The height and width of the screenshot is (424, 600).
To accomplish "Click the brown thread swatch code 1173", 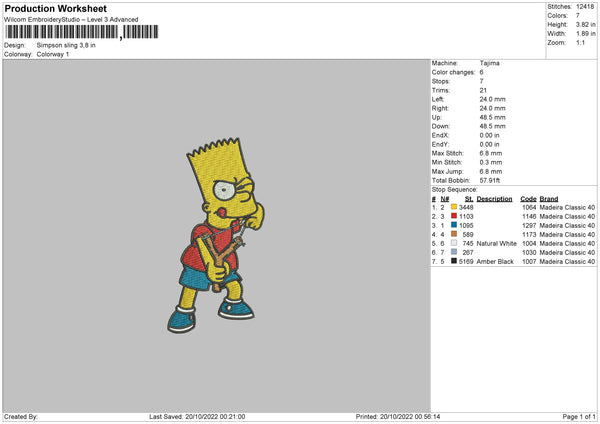I will (x=454, y=234).
